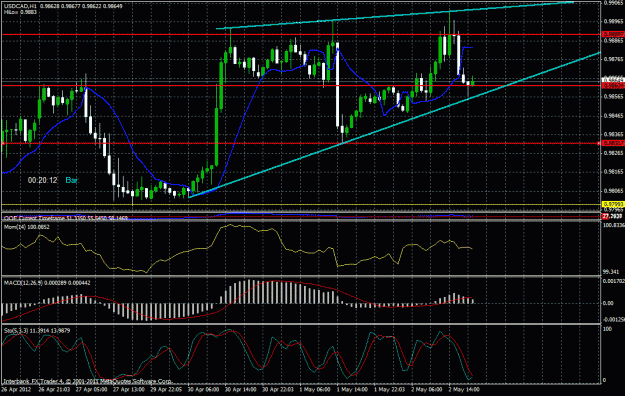Click the 1 May 22:03 time label

(x=389, y=389)
